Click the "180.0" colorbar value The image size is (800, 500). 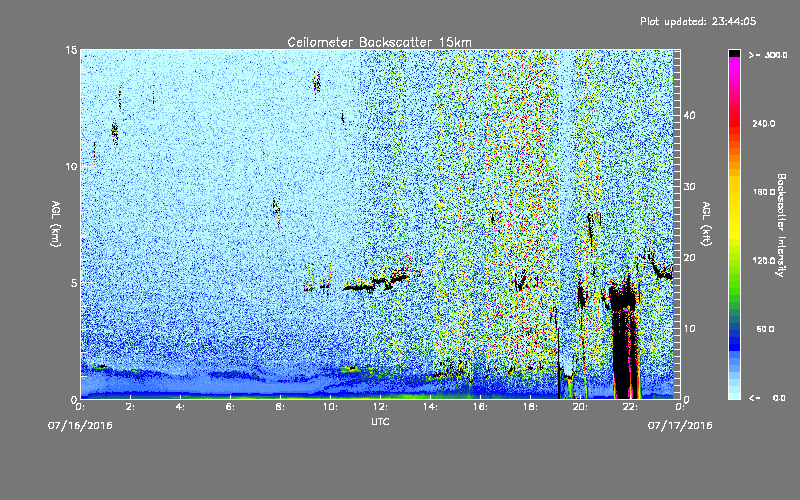(x=764, y=192)
